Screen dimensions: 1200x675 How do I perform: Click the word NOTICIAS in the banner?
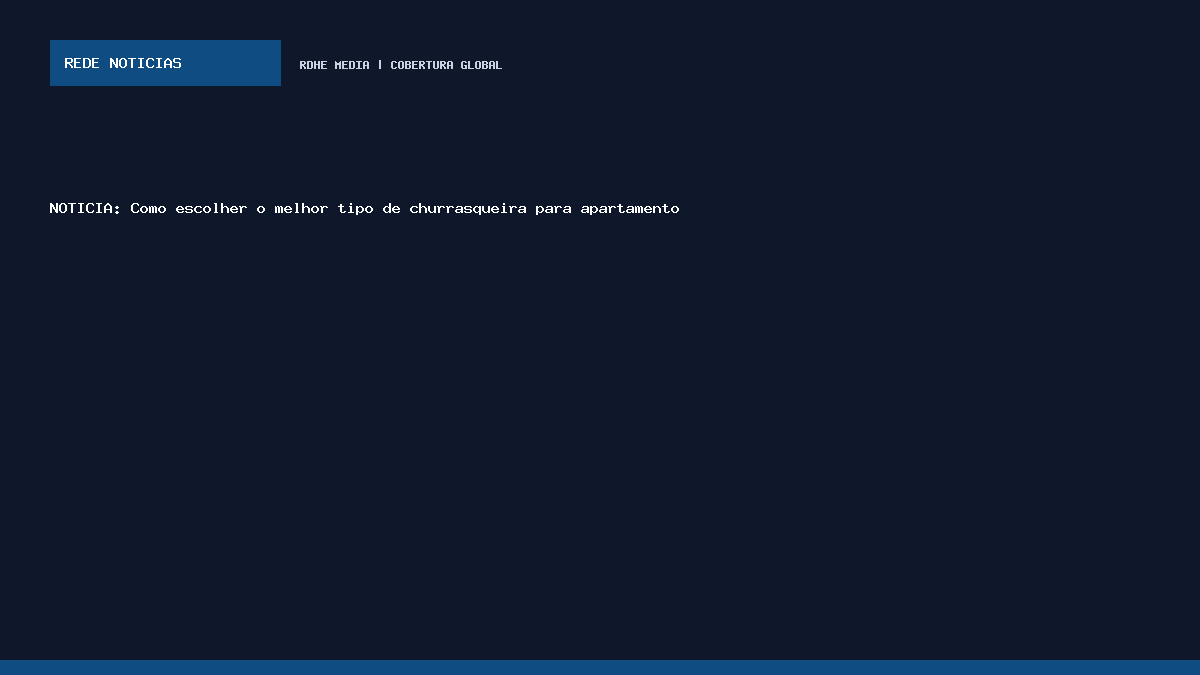(145, 63)
